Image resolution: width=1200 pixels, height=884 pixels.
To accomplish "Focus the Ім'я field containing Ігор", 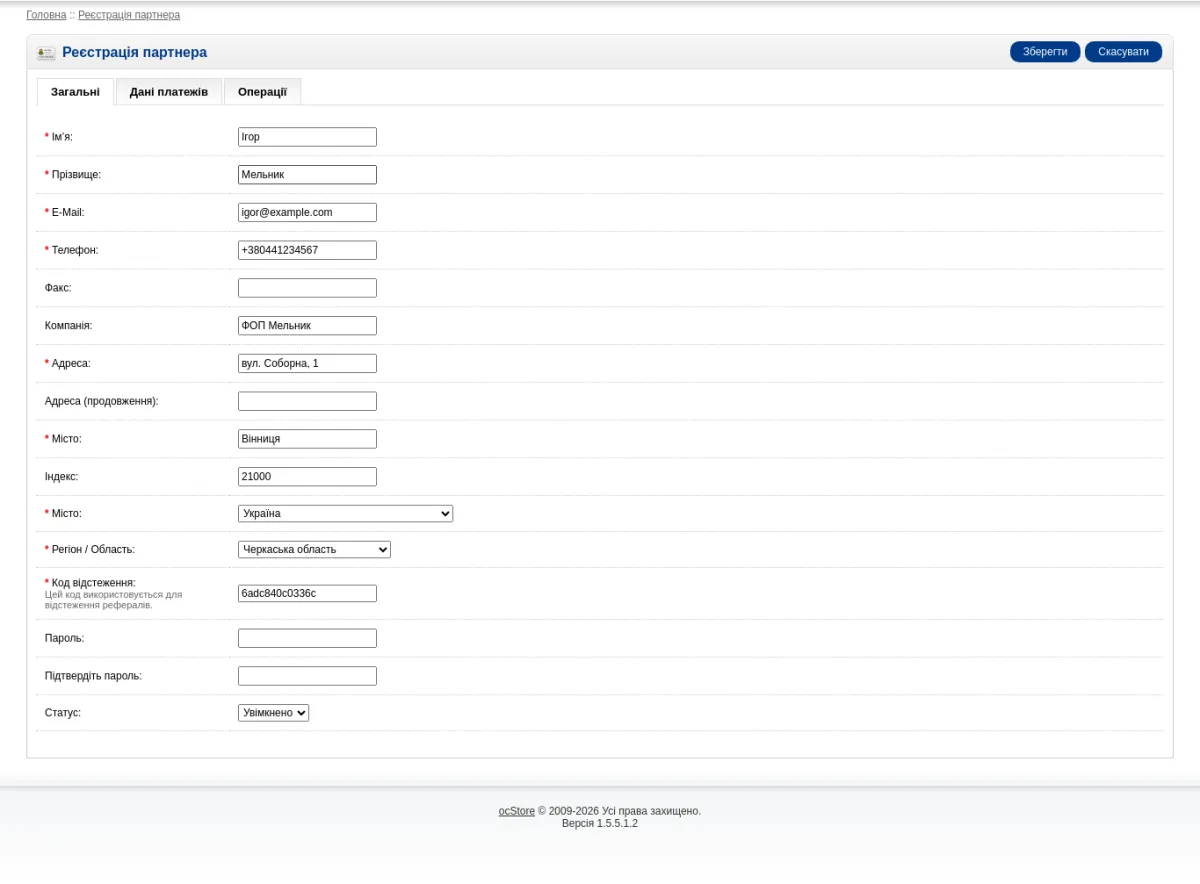I will pos(307,137).
